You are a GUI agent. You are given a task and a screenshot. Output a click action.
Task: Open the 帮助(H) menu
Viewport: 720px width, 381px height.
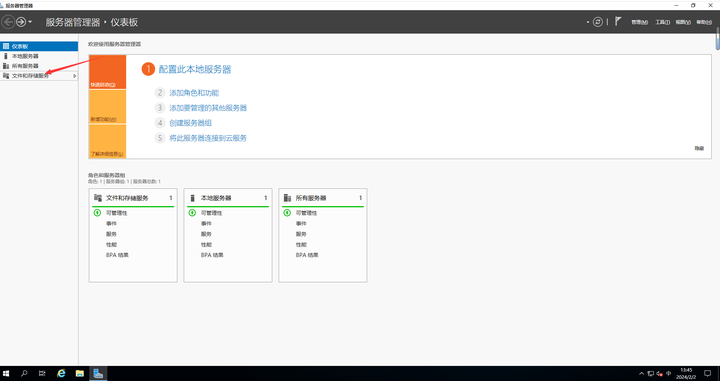[704, 22]
